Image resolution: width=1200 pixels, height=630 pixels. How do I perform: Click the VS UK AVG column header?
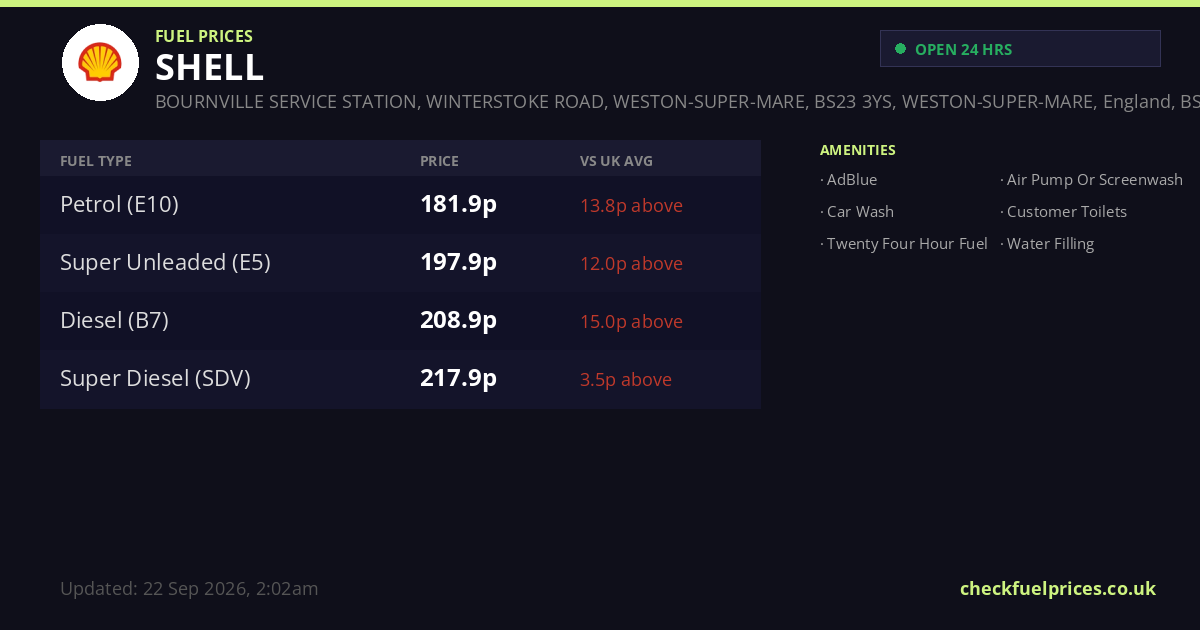[616, 161]
